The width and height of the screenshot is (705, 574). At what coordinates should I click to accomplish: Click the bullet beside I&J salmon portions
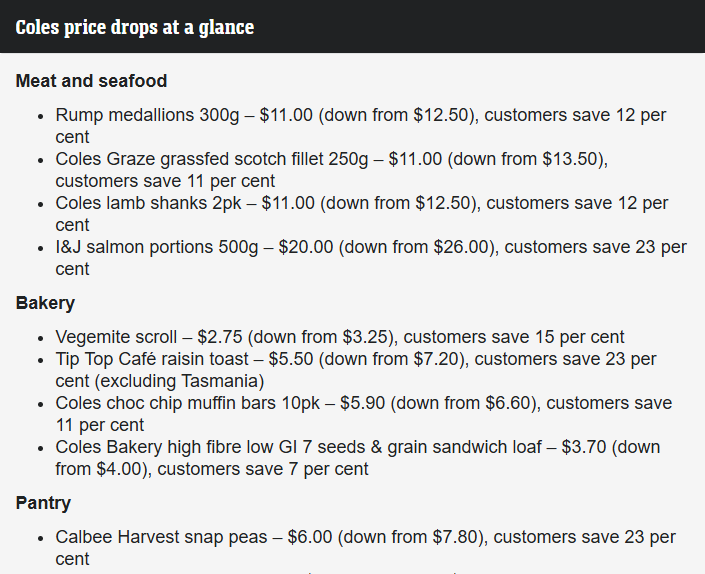[x=41, y=248]
